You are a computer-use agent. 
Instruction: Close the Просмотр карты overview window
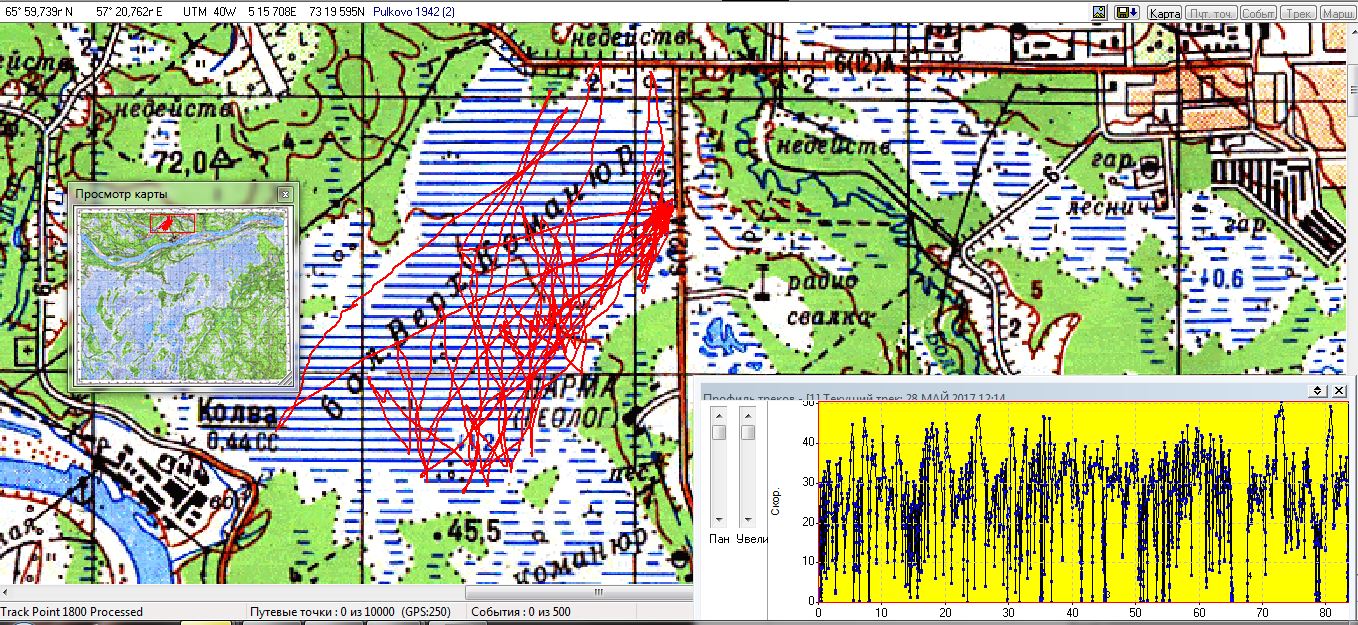tap(284, 193)
